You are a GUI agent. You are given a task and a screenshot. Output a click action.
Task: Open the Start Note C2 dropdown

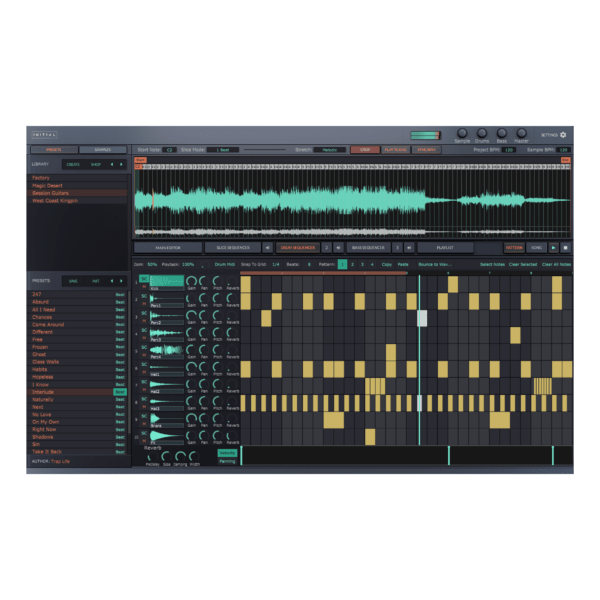pos(170,150)
